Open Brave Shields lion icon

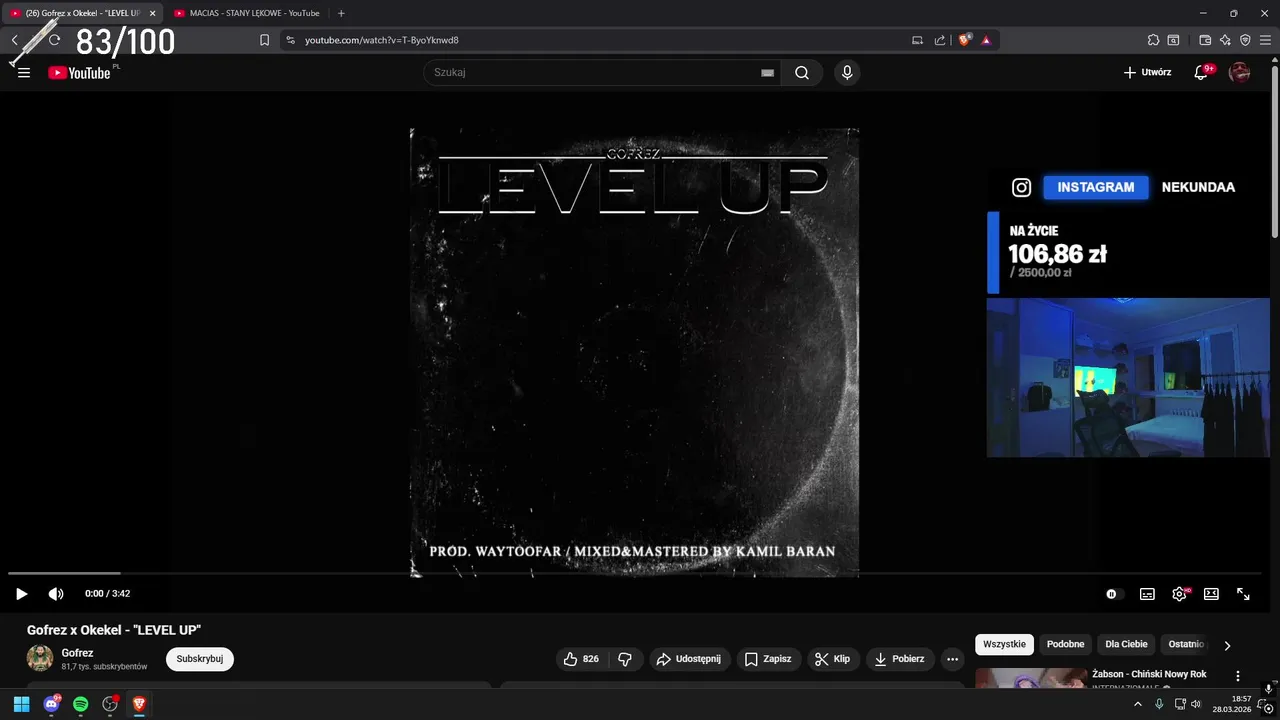pyautogui.click(x=965, y=40)
